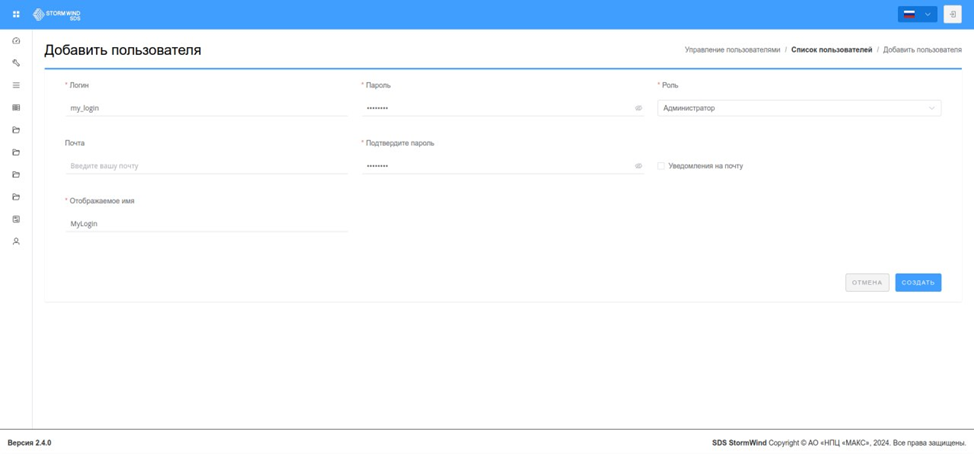Click the Версия 2.4.0 footer text
The height and width of the screenshot is (454, 974).
29,443
